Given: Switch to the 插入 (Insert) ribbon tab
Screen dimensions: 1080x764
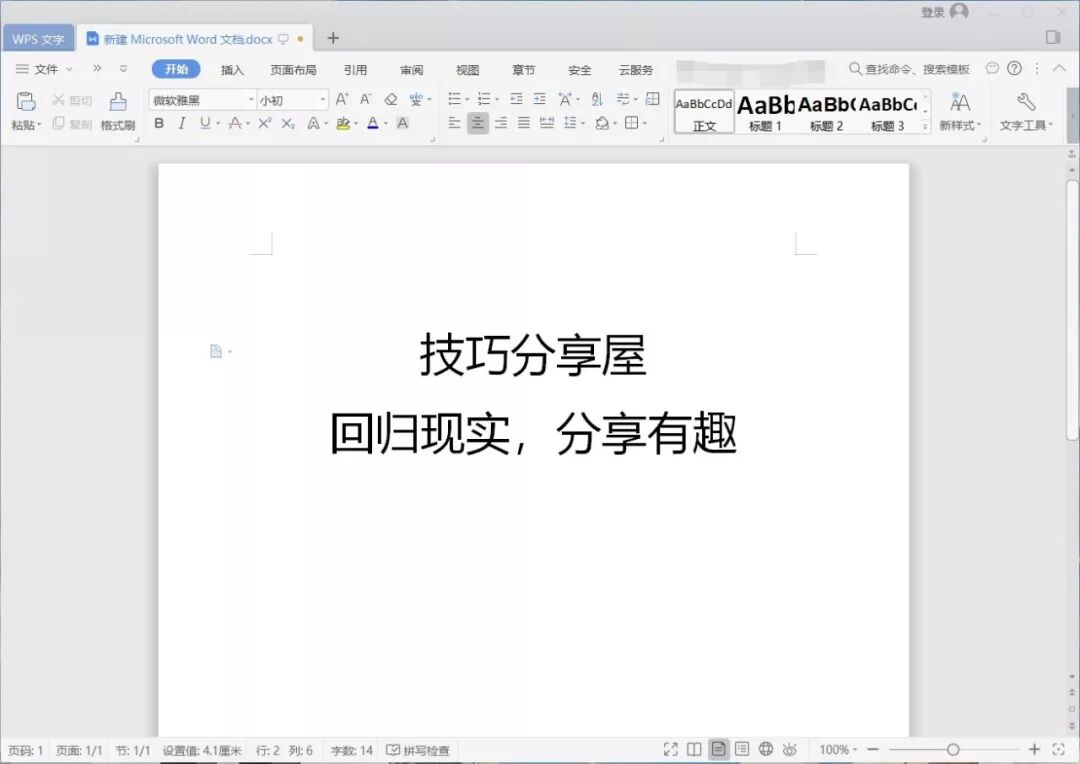Looking at the screenshot, I should tap(232, 69).
